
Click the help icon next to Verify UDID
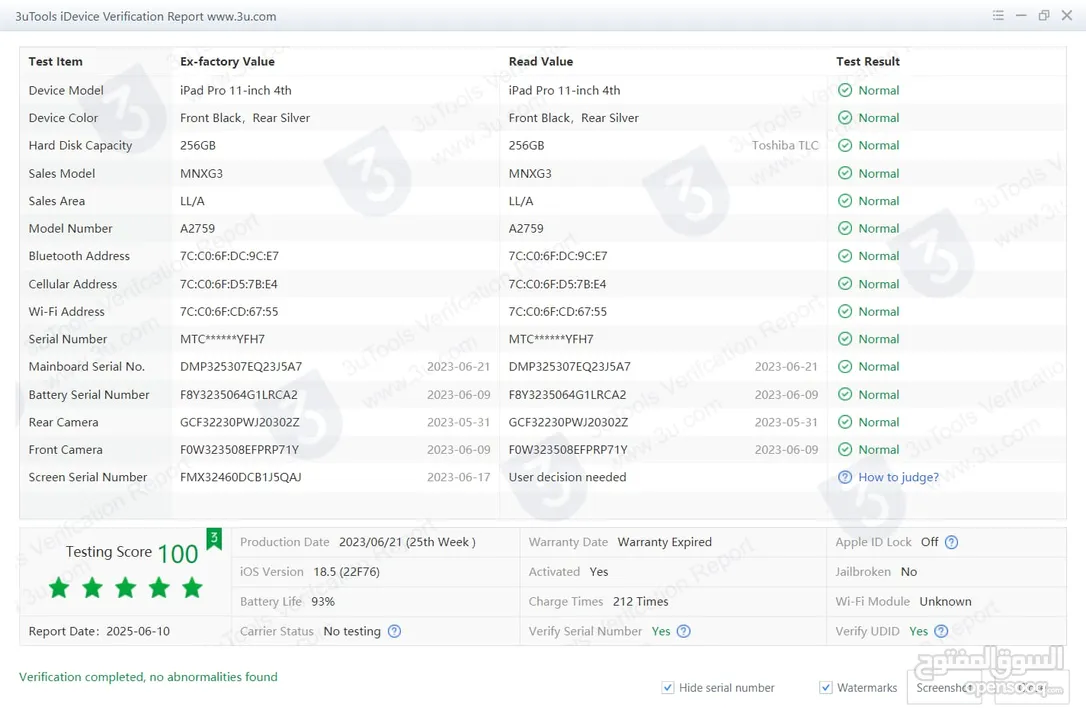(941, 631)
